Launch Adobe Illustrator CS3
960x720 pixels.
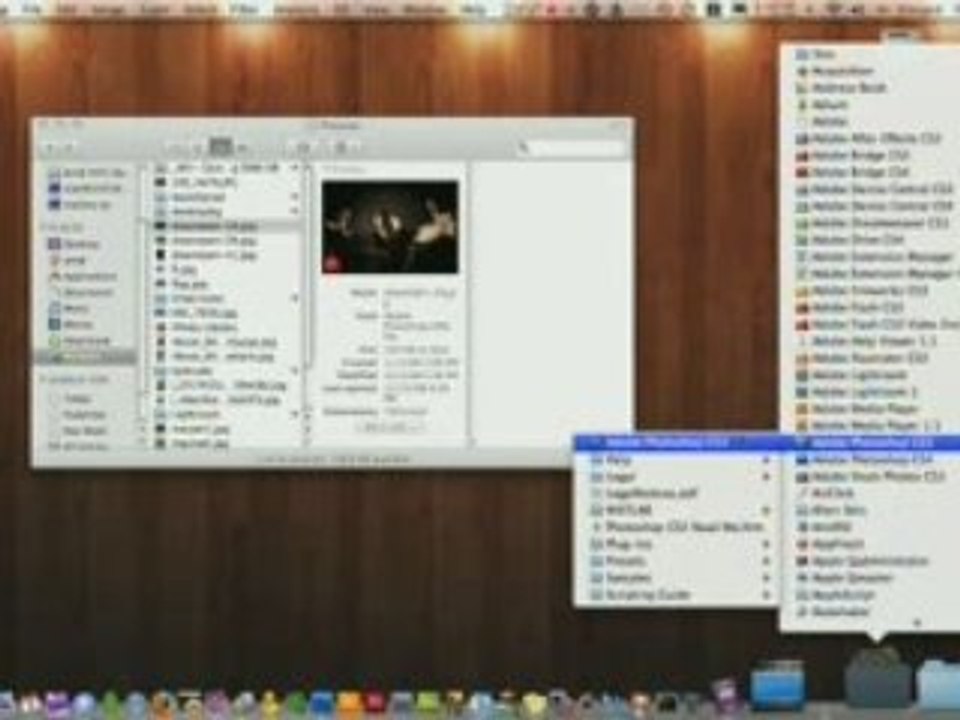tap(863, 358)
